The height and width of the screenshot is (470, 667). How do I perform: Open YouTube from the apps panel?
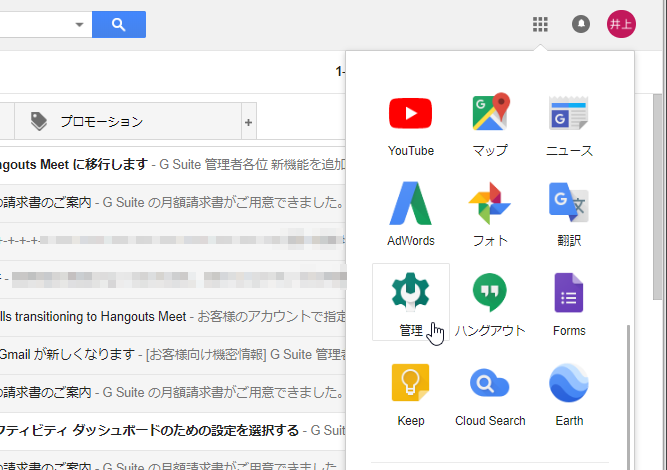pyautogui.click(x=410, y=125)
